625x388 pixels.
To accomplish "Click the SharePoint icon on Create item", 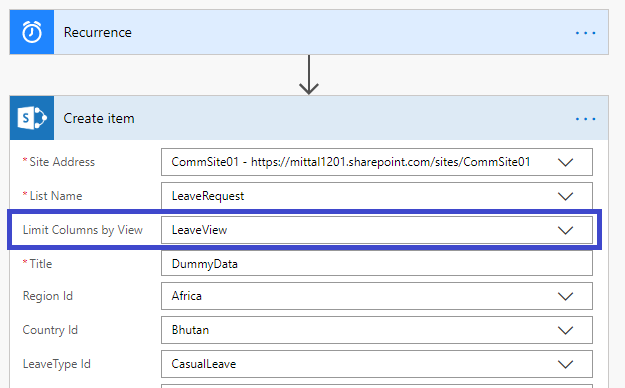I will click(x=32, y=118).
